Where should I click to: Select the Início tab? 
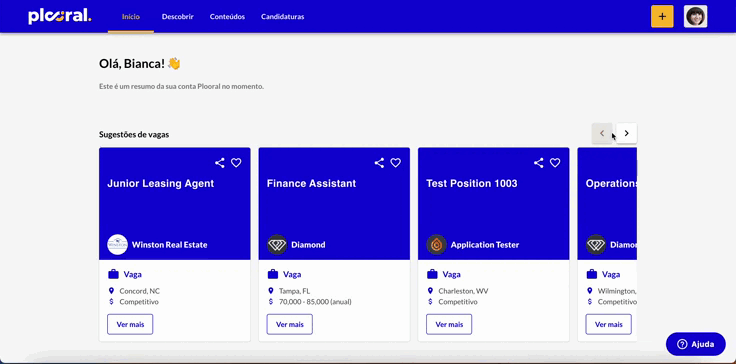click(x=131, y=16)
